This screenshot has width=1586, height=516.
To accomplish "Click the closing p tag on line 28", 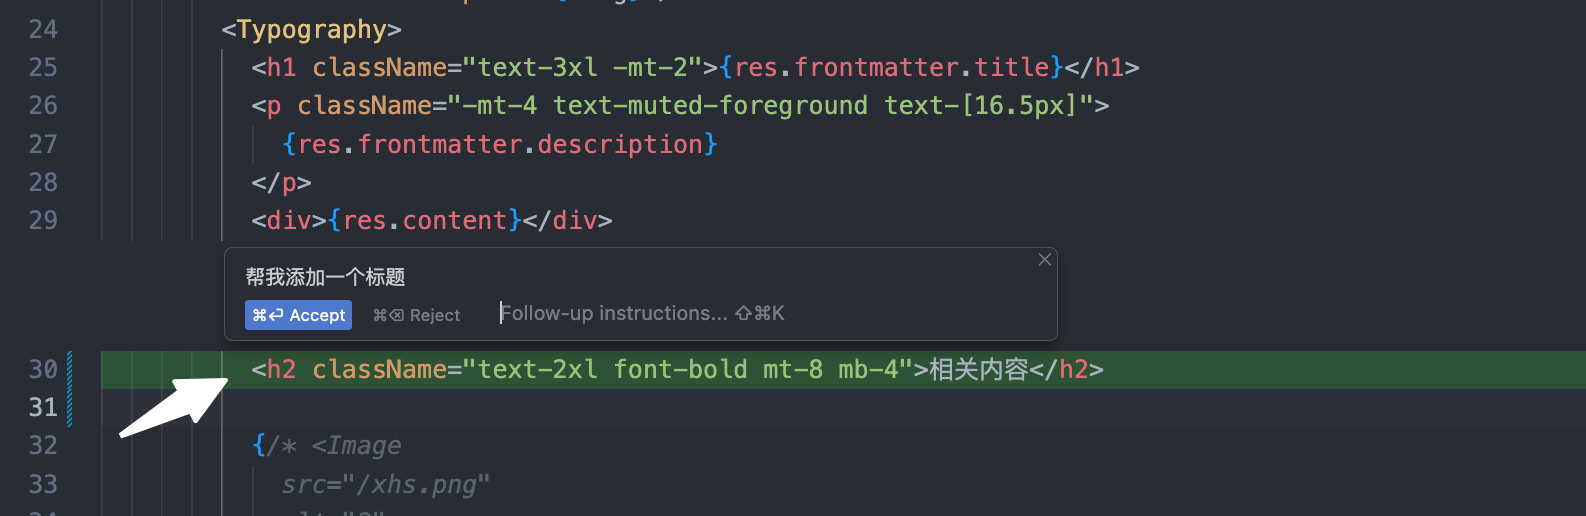I will tap(281, 183).
